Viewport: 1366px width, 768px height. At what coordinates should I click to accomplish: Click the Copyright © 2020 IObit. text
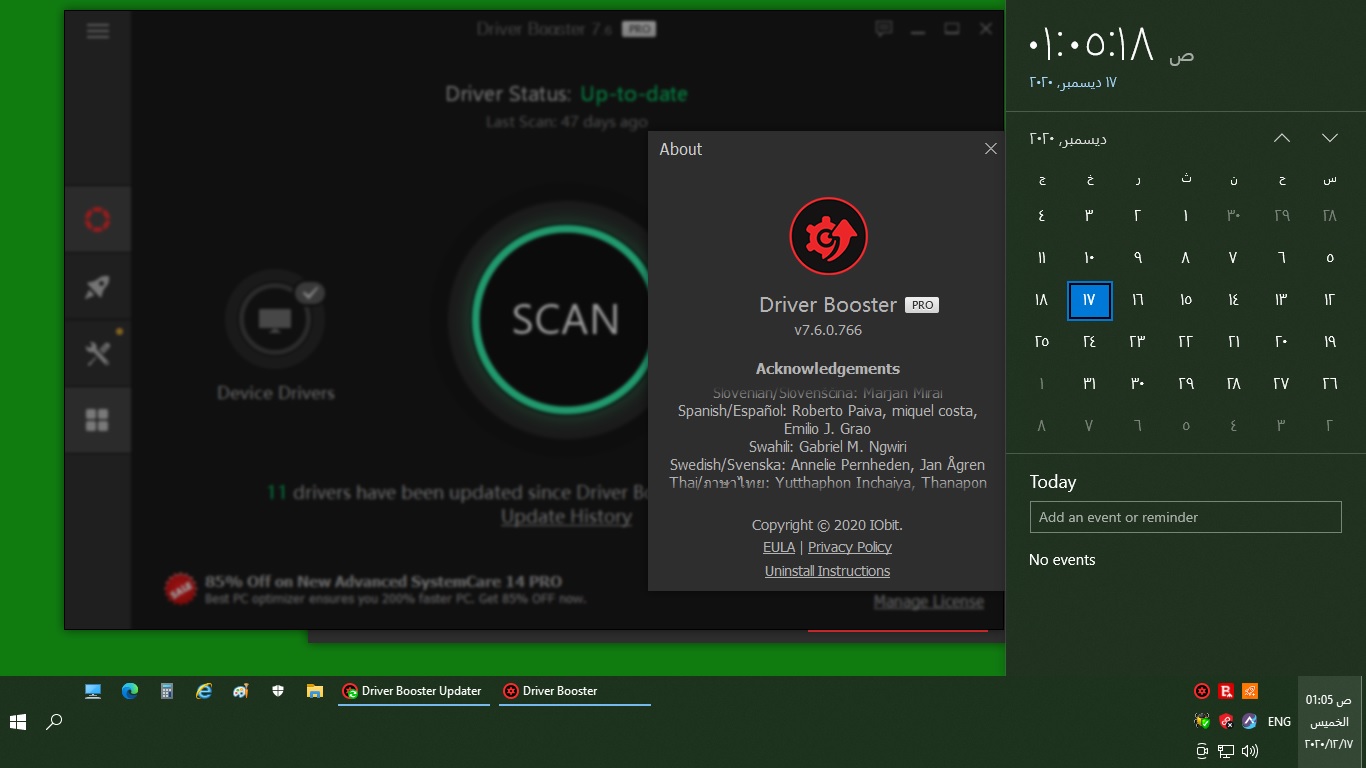[x=827, y=525]
